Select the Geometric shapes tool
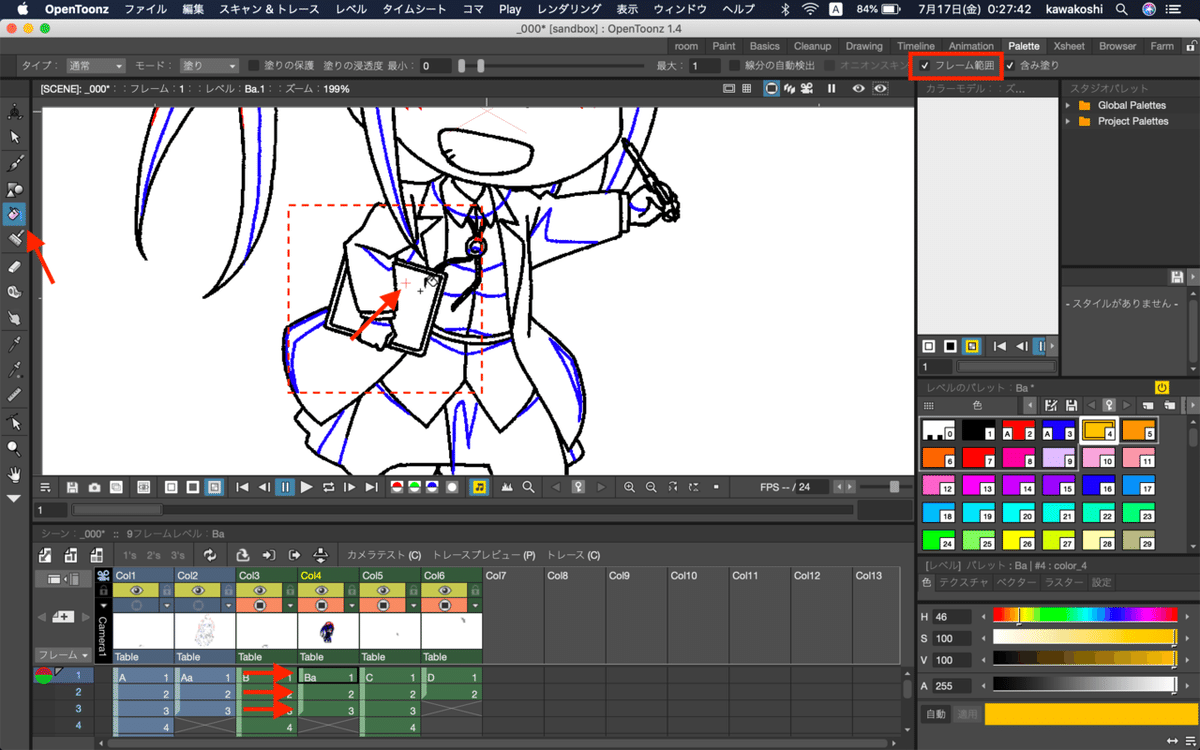1200x750 pixels. pyautogui.click(x=15, y=189)
